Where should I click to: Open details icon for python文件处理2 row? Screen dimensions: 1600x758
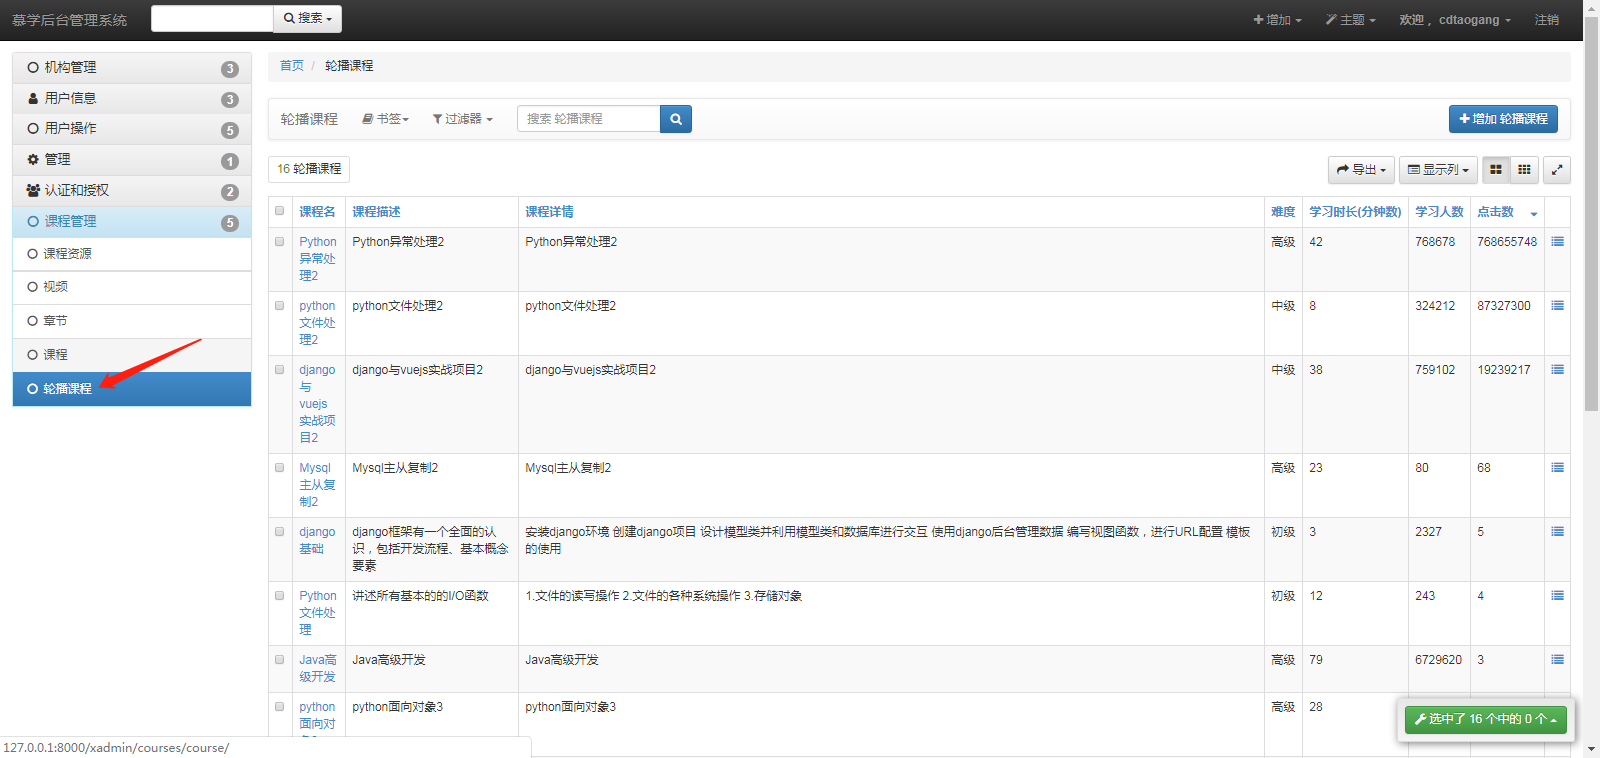(x=1557, y=306)
